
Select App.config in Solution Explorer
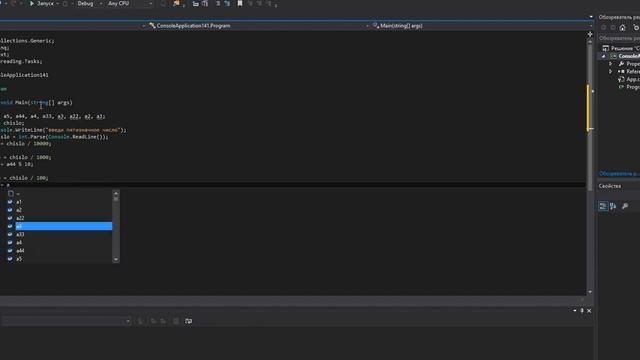point(629,80)
